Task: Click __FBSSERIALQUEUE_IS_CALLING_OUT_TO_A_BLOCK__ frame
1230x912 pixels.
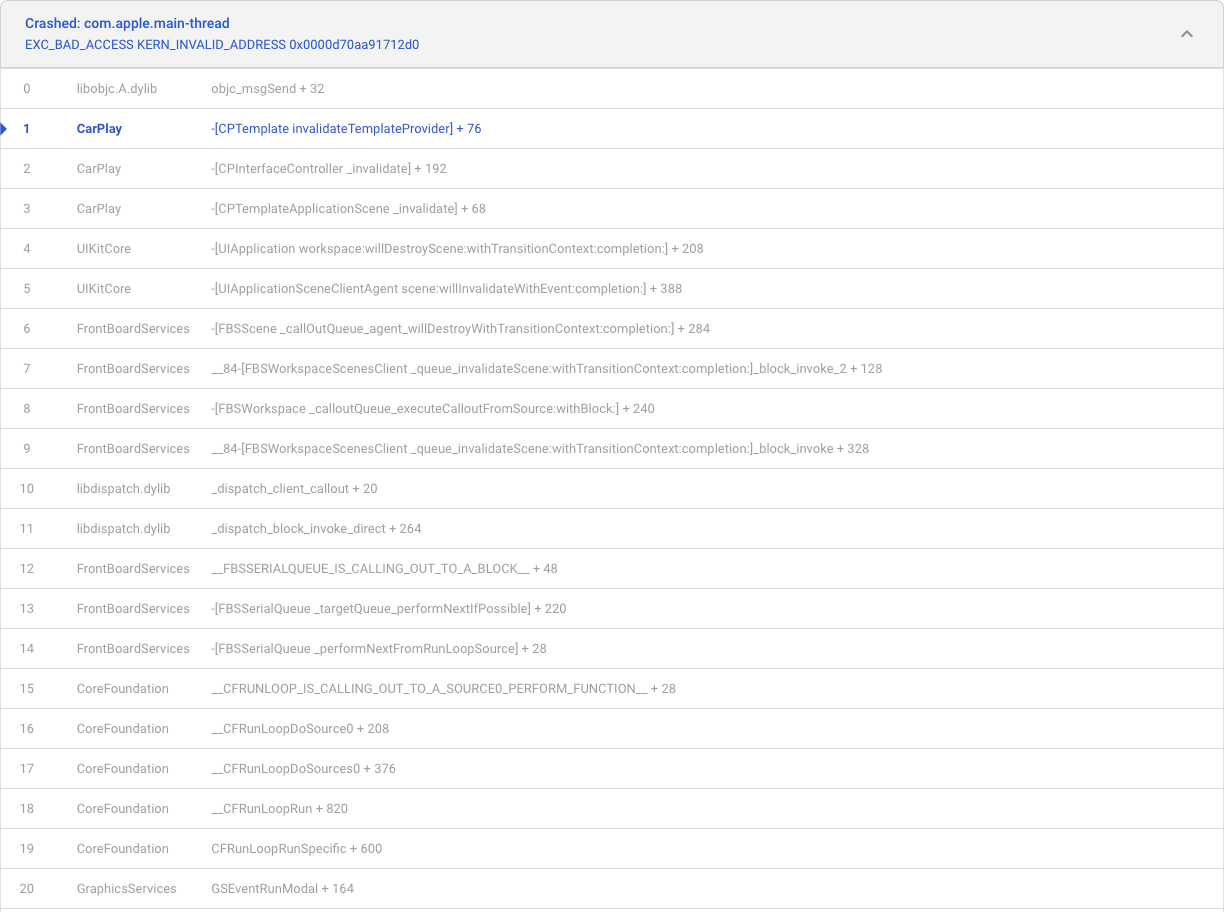Action: coord(384,569)
